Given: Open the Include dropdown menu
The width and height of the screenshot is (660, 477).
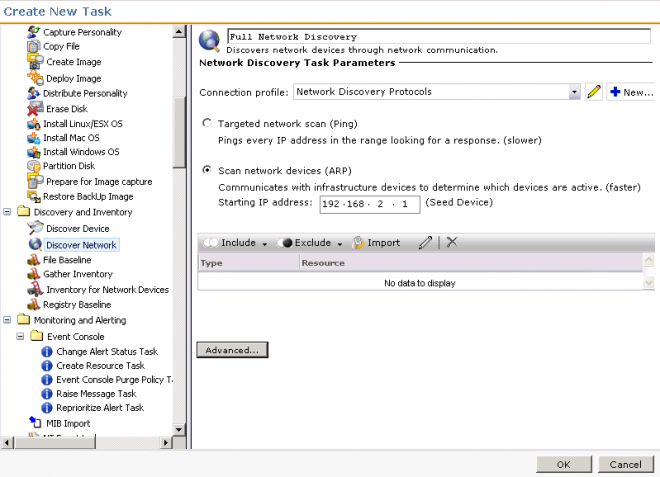Looking at the screenshot, I should 264,244.
